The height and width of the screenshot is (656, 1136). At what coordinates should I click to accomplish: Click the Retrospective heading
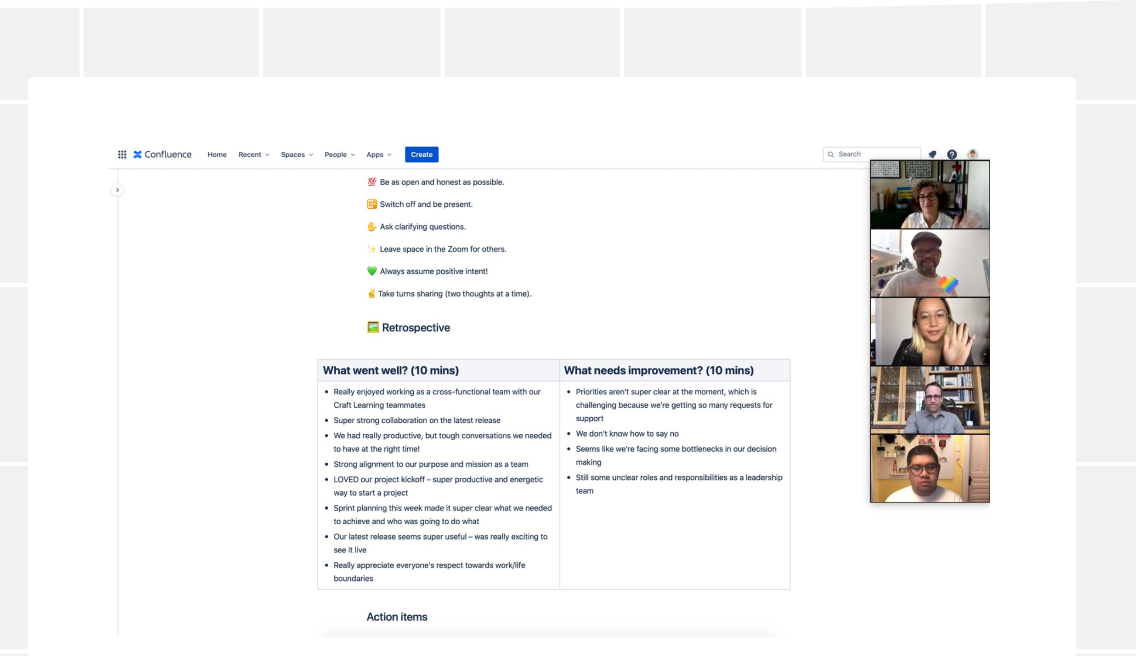416,328
